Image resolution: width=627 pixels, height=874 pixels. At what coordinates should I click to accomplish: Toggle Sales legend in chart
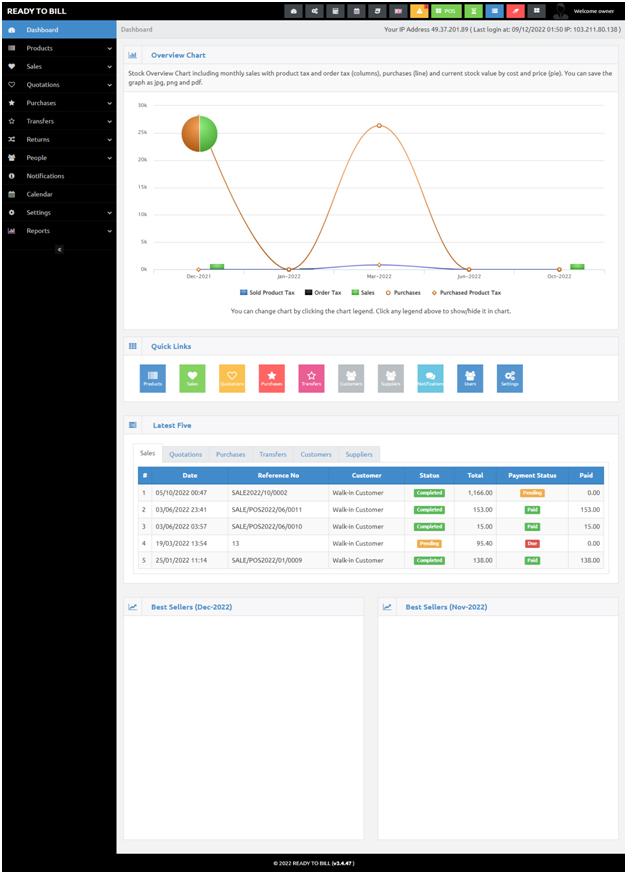coord(363,293)
